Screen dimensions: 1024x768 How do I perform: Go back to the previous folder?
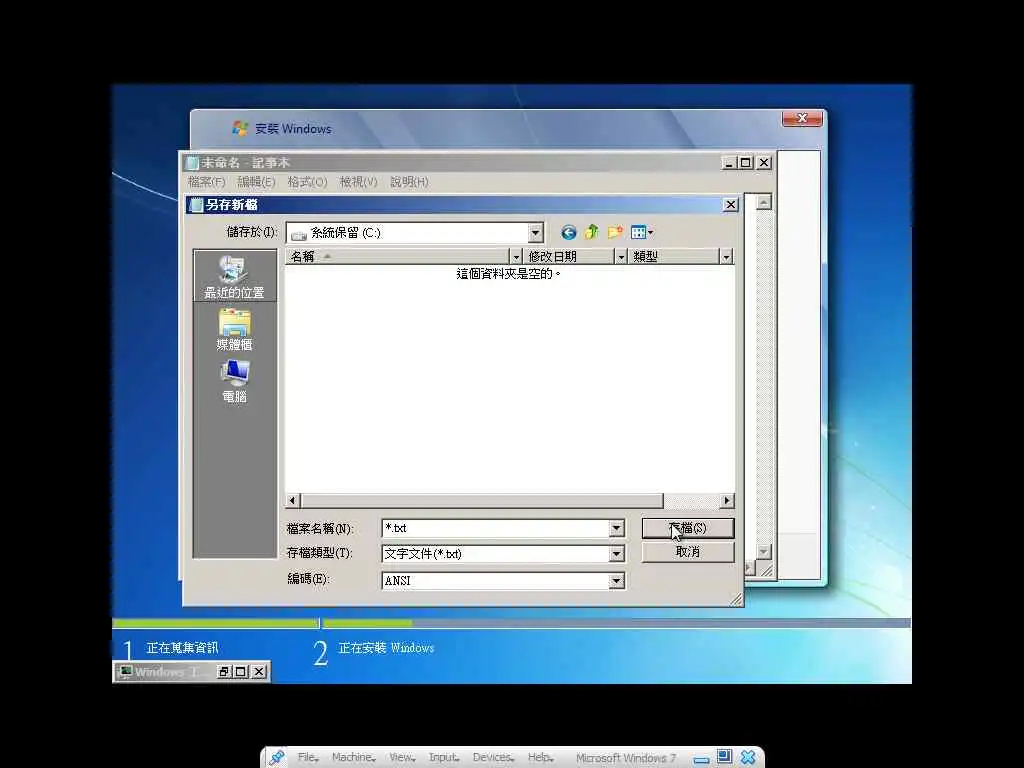pos(568,232)
